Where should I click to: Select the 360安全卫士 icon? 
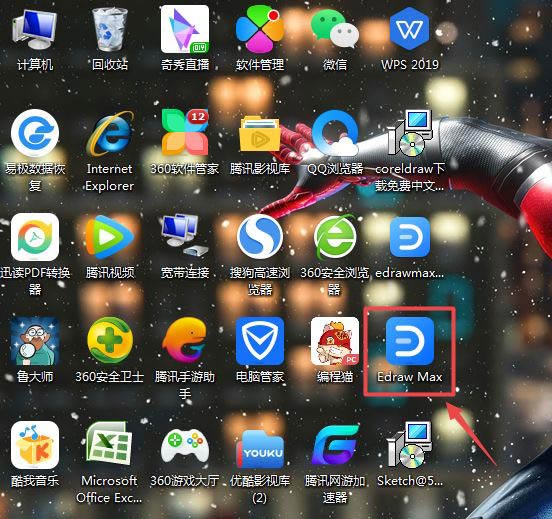pos(110,340)
